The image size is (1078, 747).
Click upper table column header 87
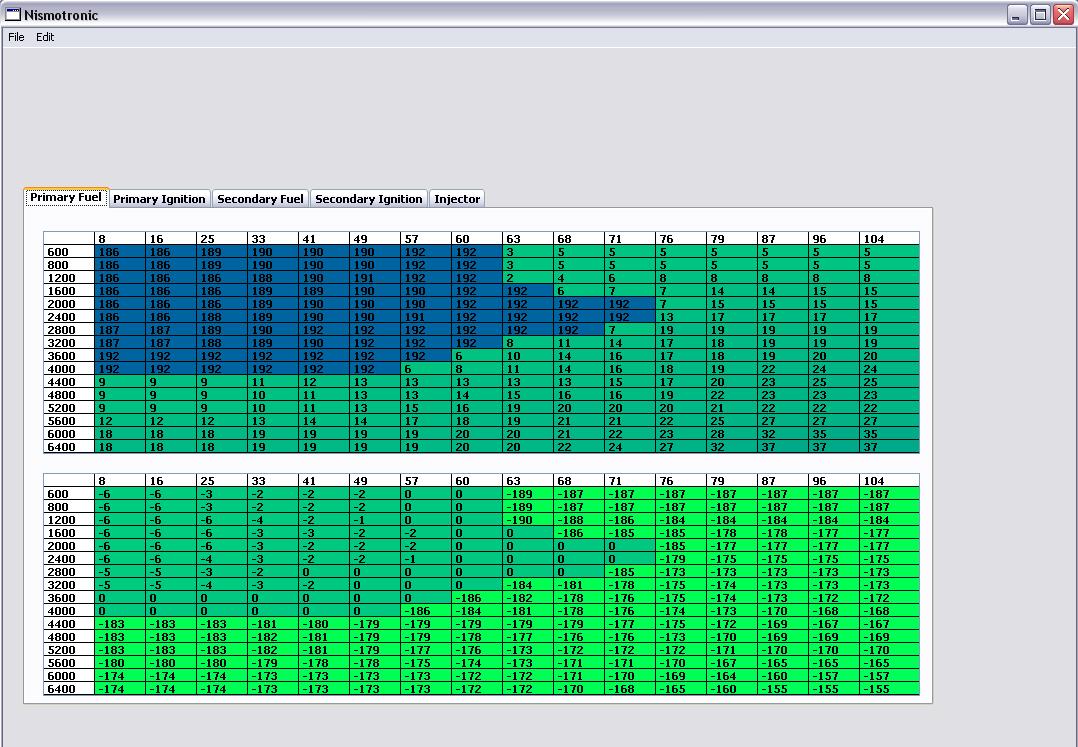[x=782, y=239]
